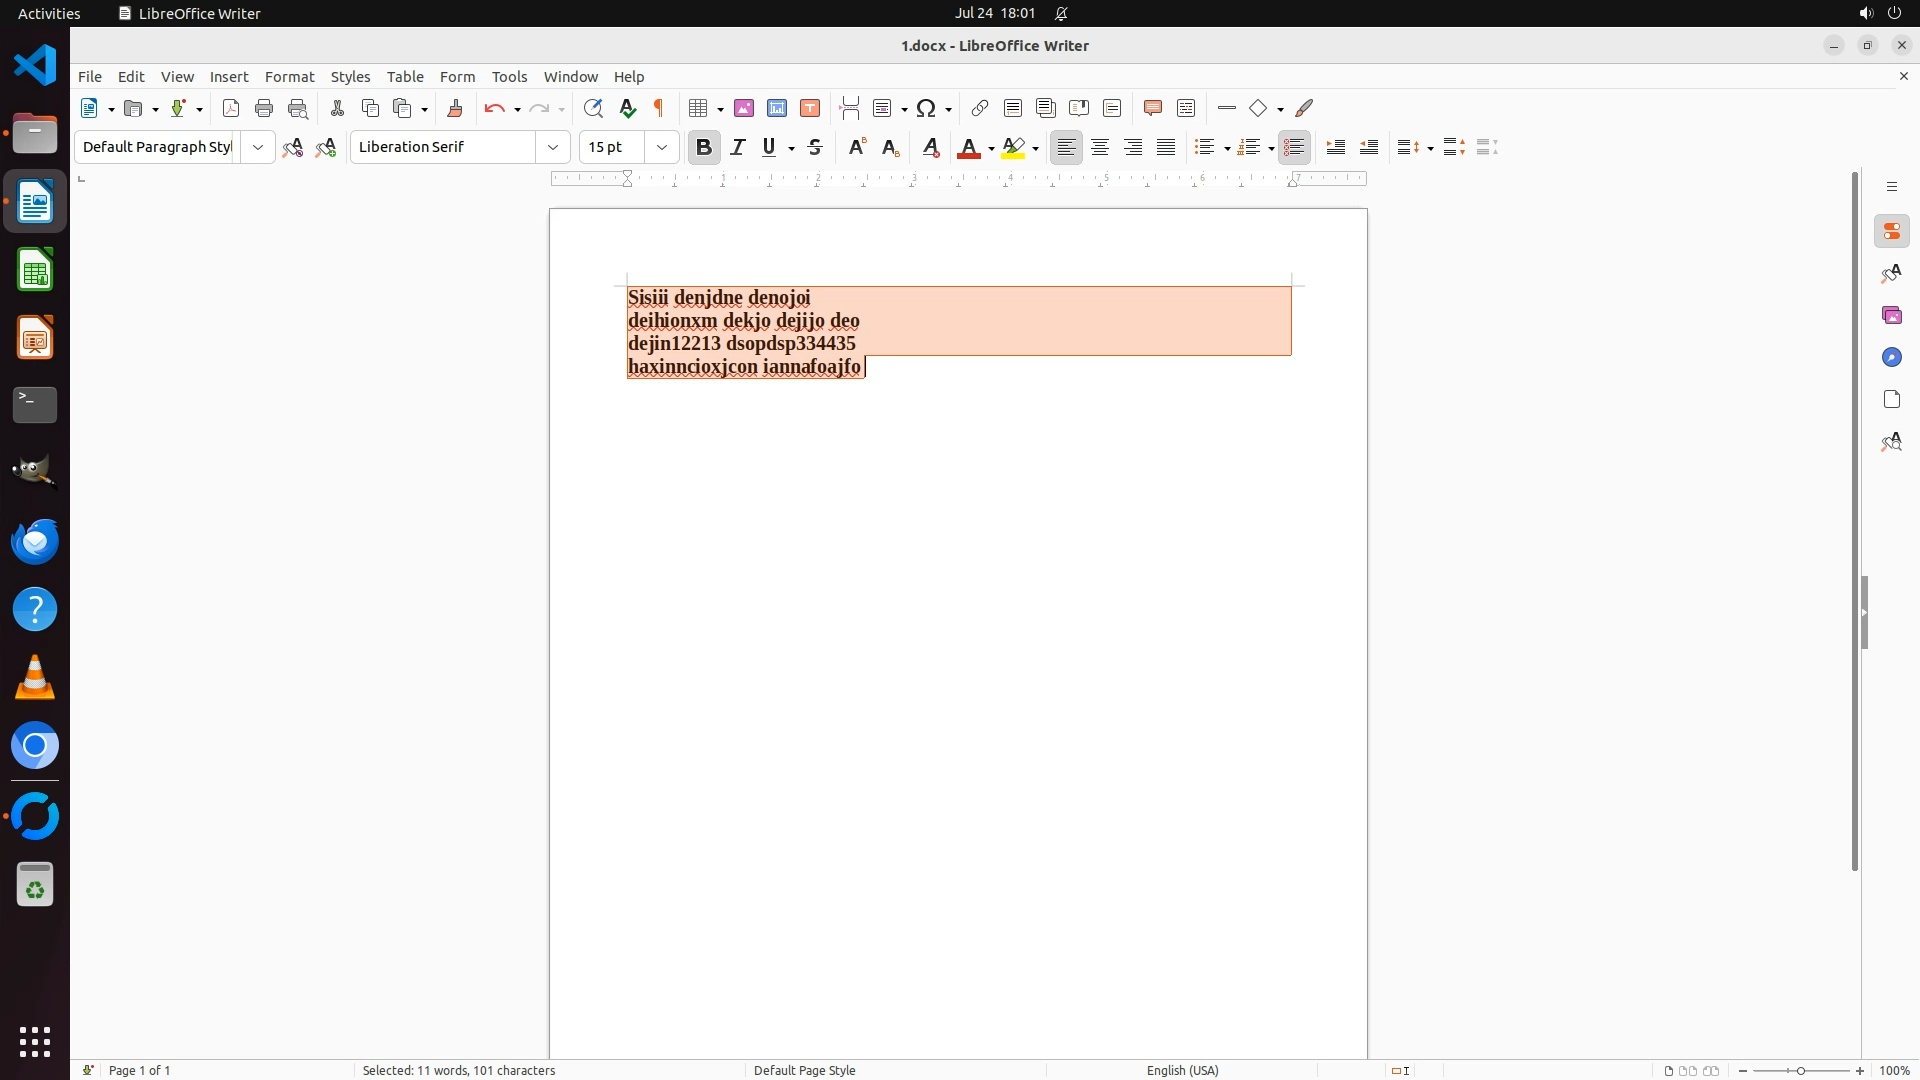The width and height of the screenshot is (1920, 1080).
Task: Click the Insert Image icon
Action: coord(744,109)
